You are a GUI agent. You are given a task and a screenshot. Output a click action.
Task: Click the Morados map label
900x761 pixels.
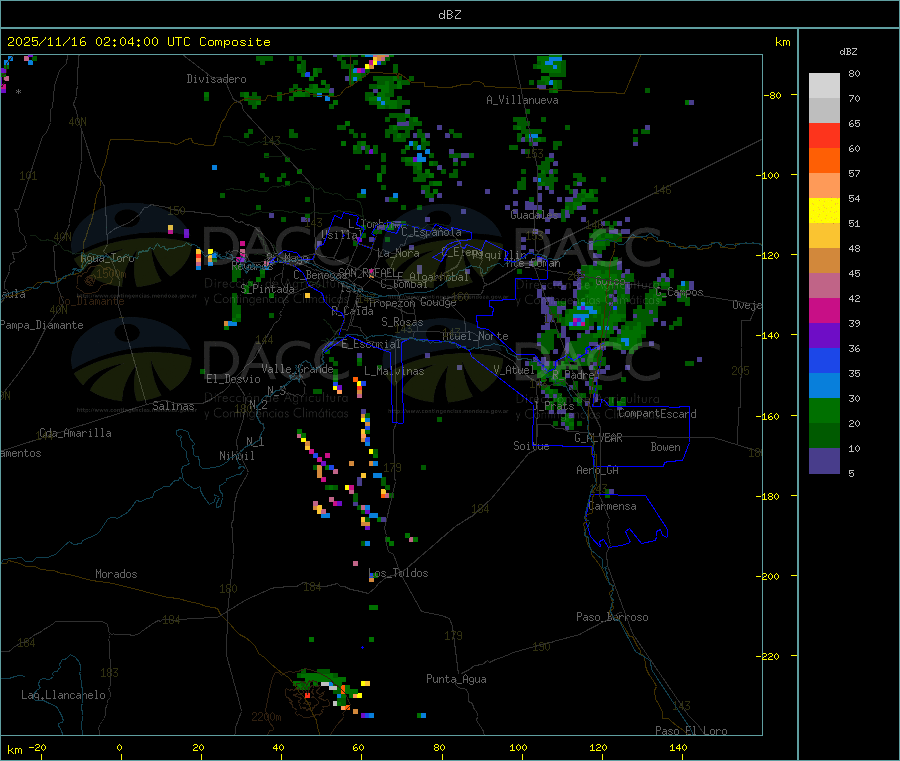click(116, 574)
